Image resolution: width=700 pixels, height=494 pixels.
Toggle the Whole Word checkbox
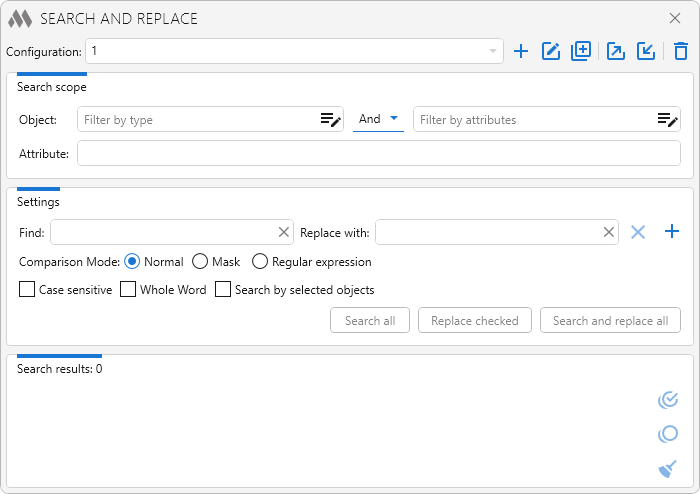point(128,290)
